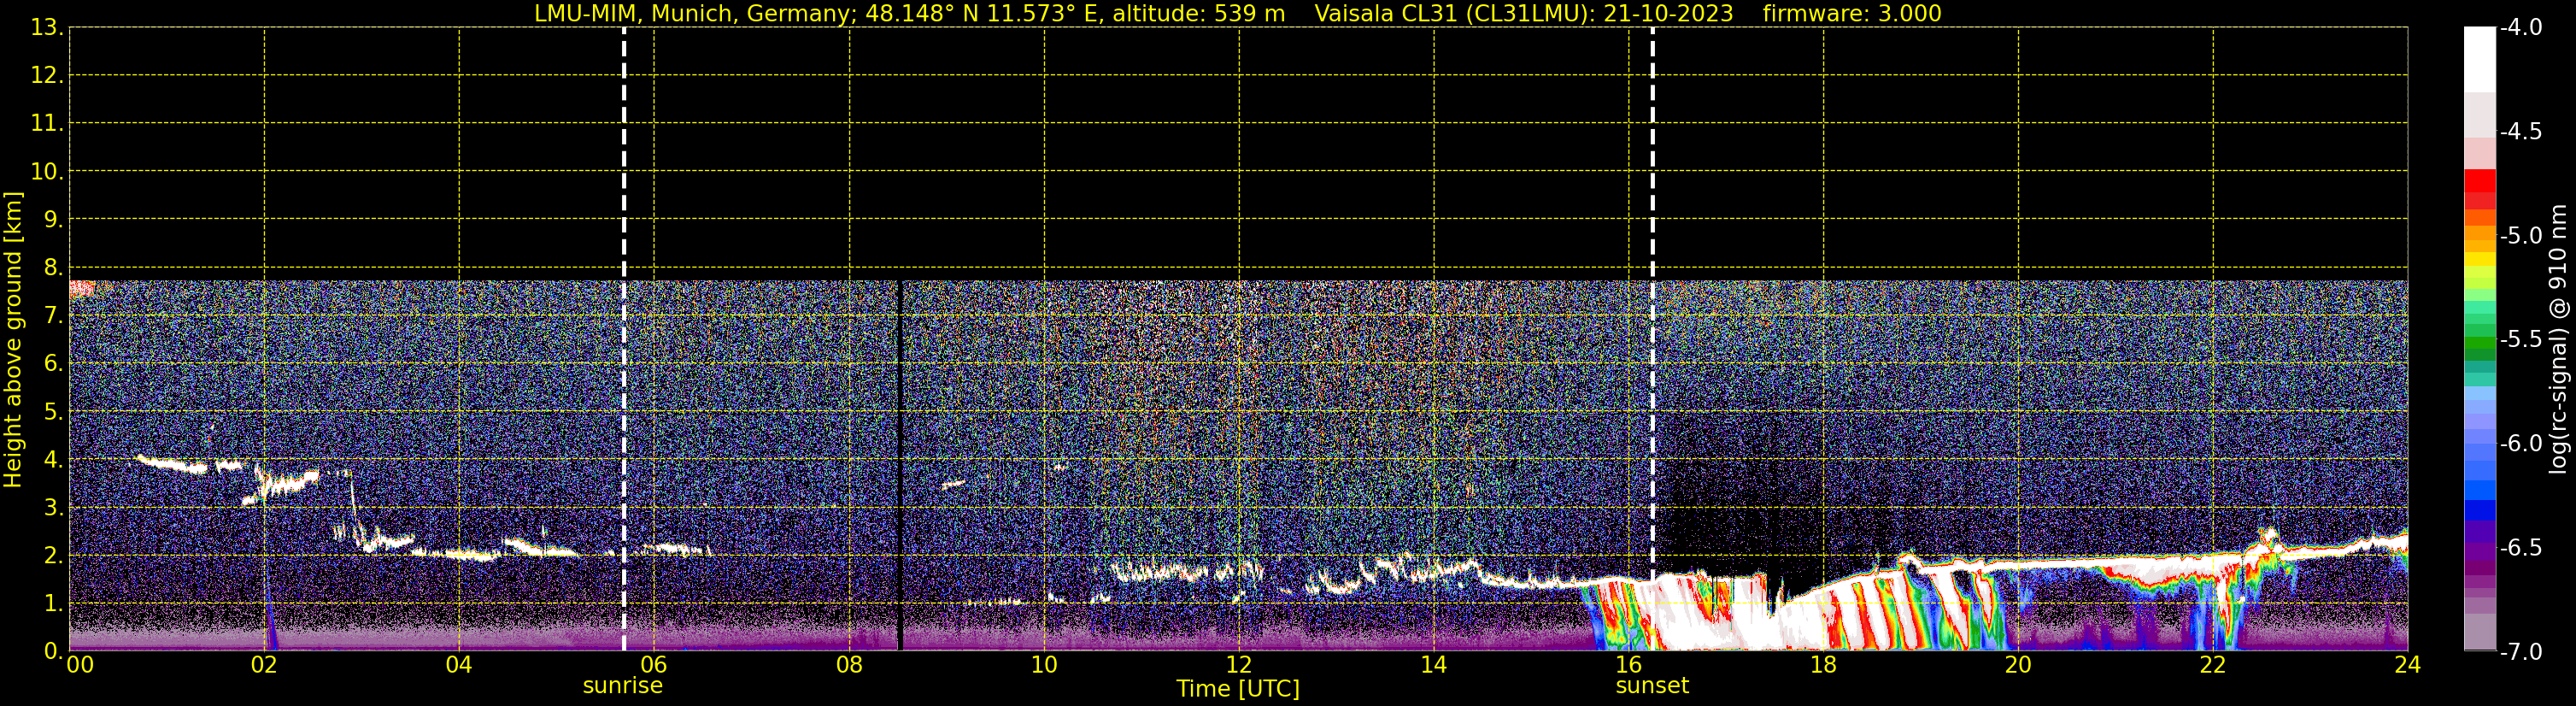Click the height tick label "13."
The image size is (2576, 706).
click(46, 28)
